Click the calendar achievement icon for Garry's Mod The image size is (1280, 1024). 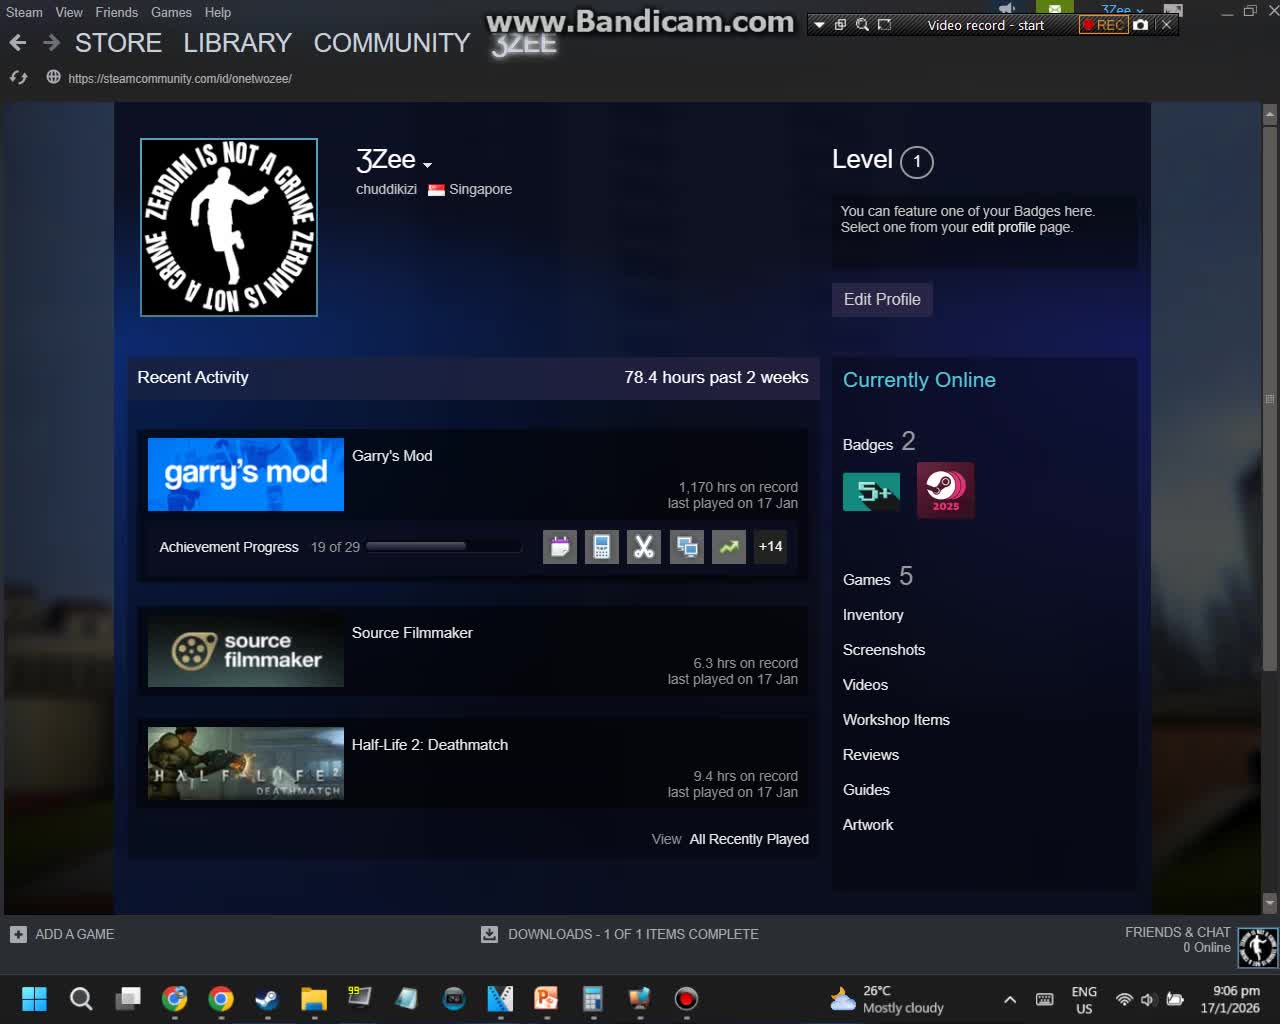[x=559, y=547]
